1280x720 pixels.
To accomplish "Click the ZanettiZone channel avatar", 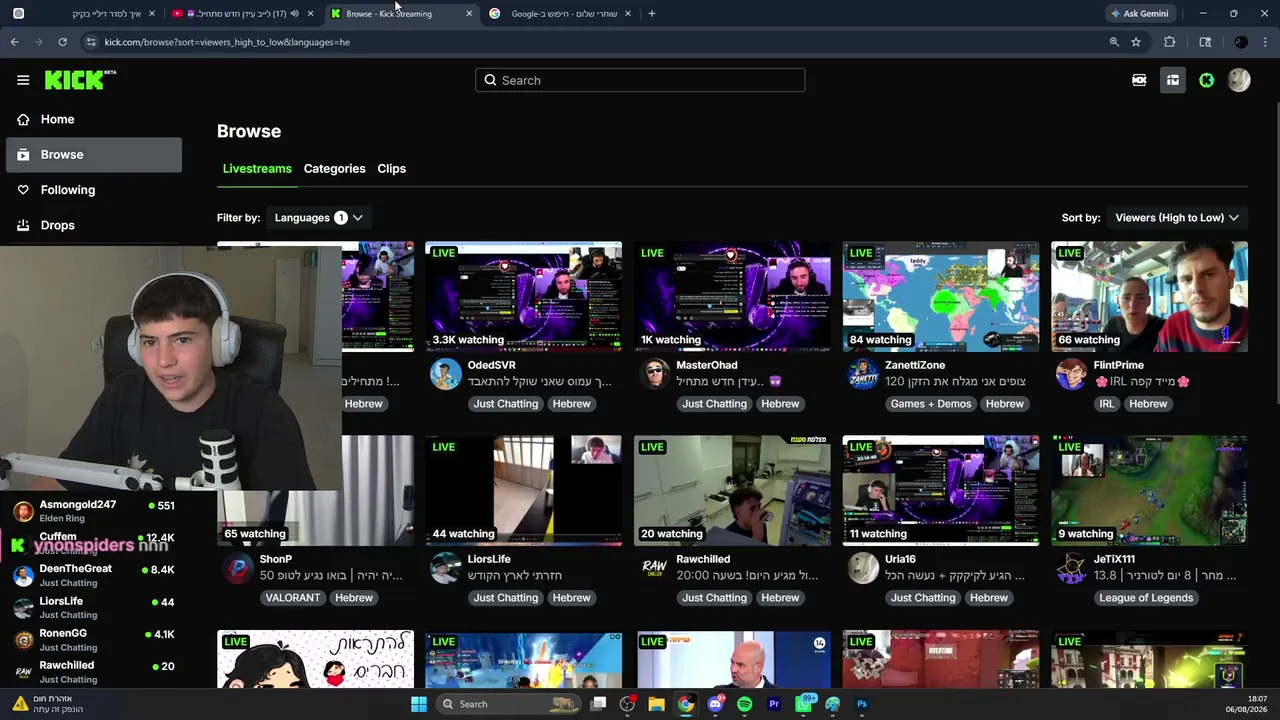I will point(863,374).
